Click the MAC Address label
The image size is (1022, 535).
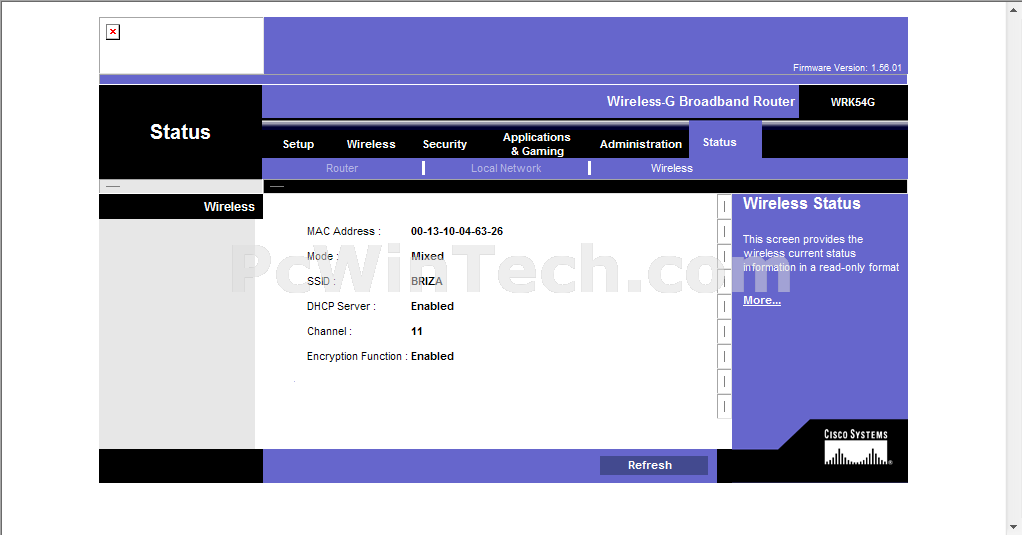343,231
